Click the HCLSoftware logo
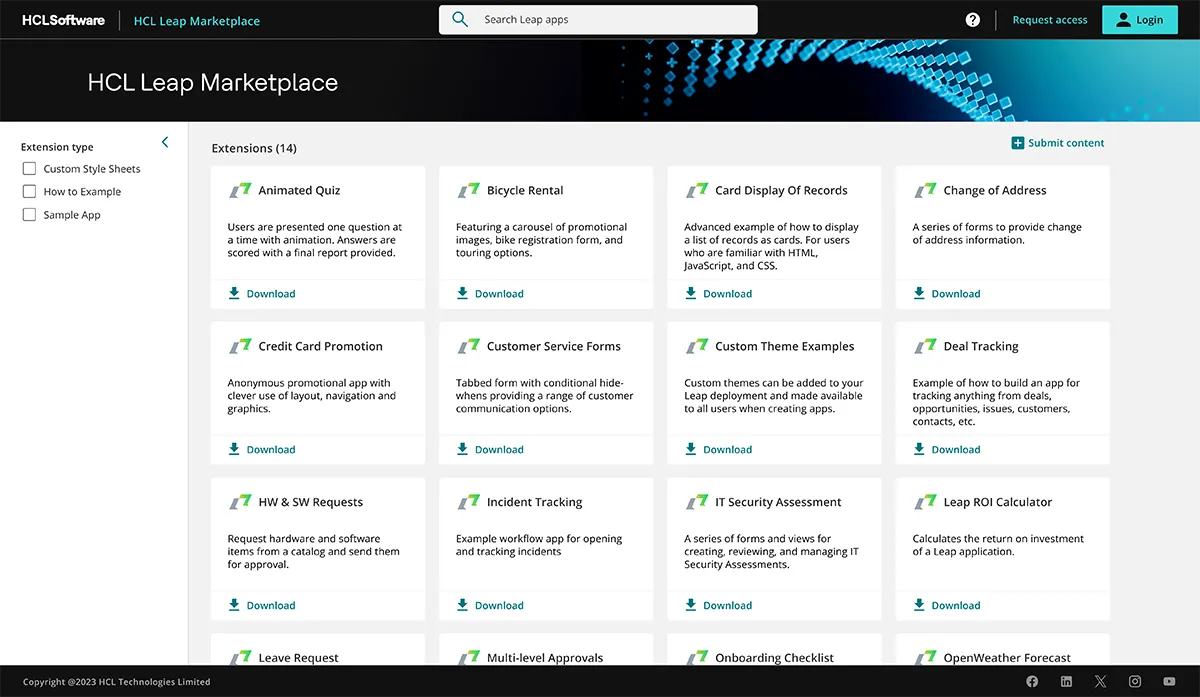 tap(62, 18)
